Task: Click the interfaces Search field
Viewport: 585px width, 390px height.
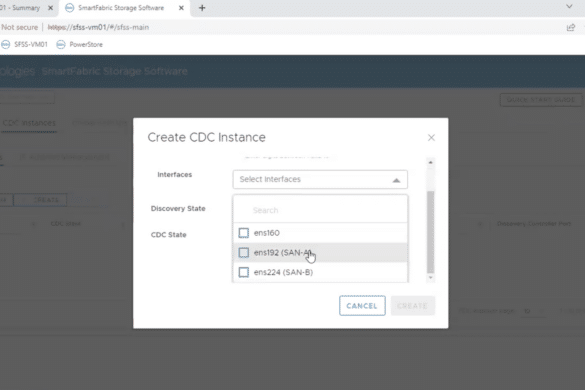Action: 320,210
